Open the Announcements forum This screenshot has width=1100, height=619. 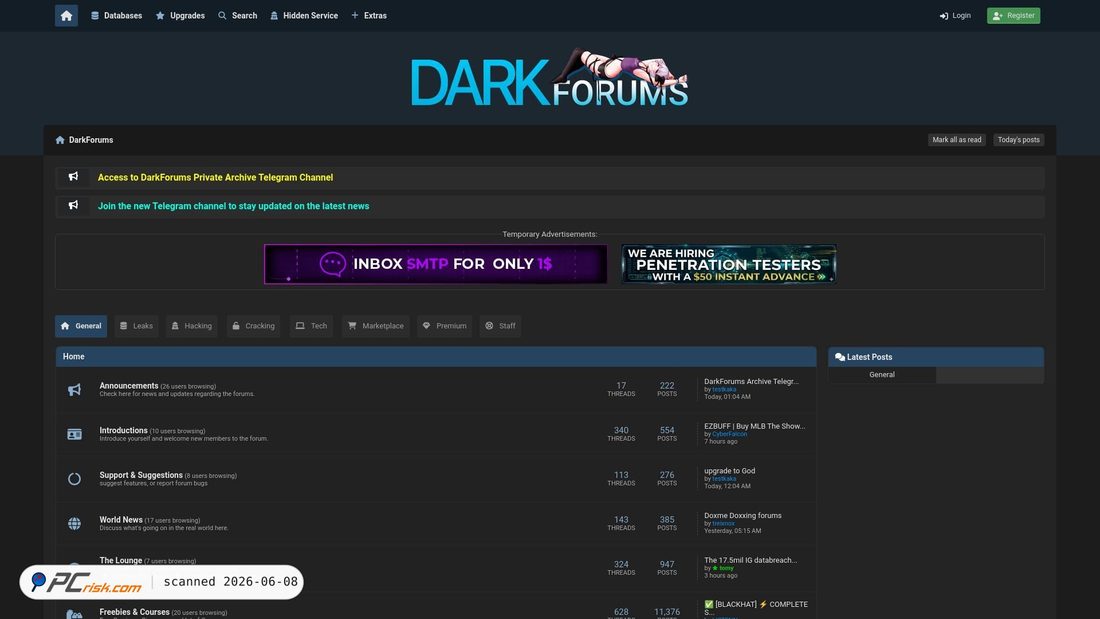[x=128, y=386]
